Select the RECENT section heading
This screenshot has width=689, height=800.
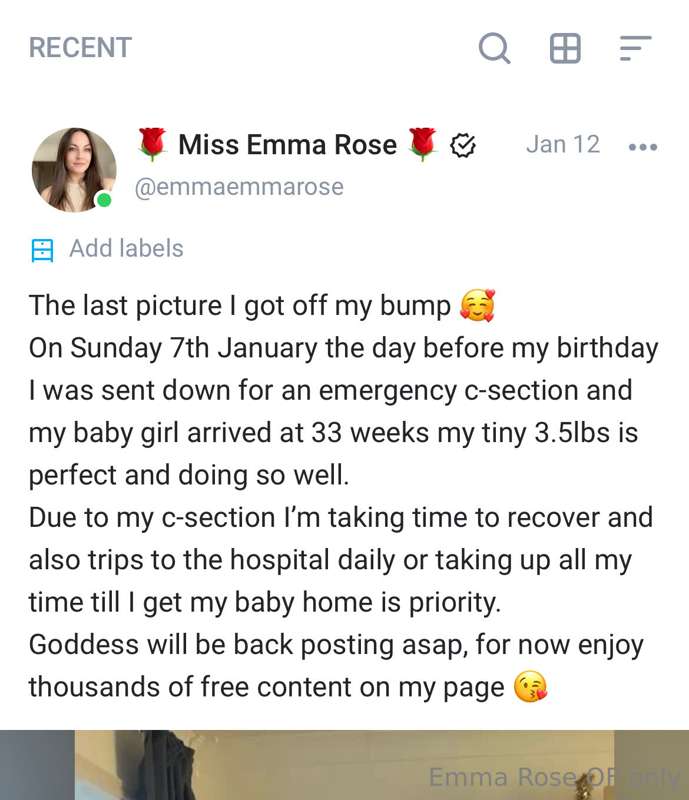(x=80, y=47)
